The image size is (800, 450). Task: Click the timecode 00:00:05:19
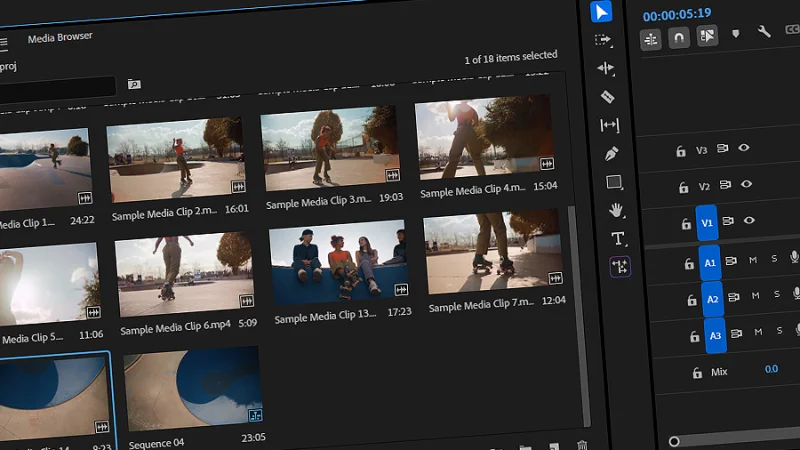tap(677, 15)
